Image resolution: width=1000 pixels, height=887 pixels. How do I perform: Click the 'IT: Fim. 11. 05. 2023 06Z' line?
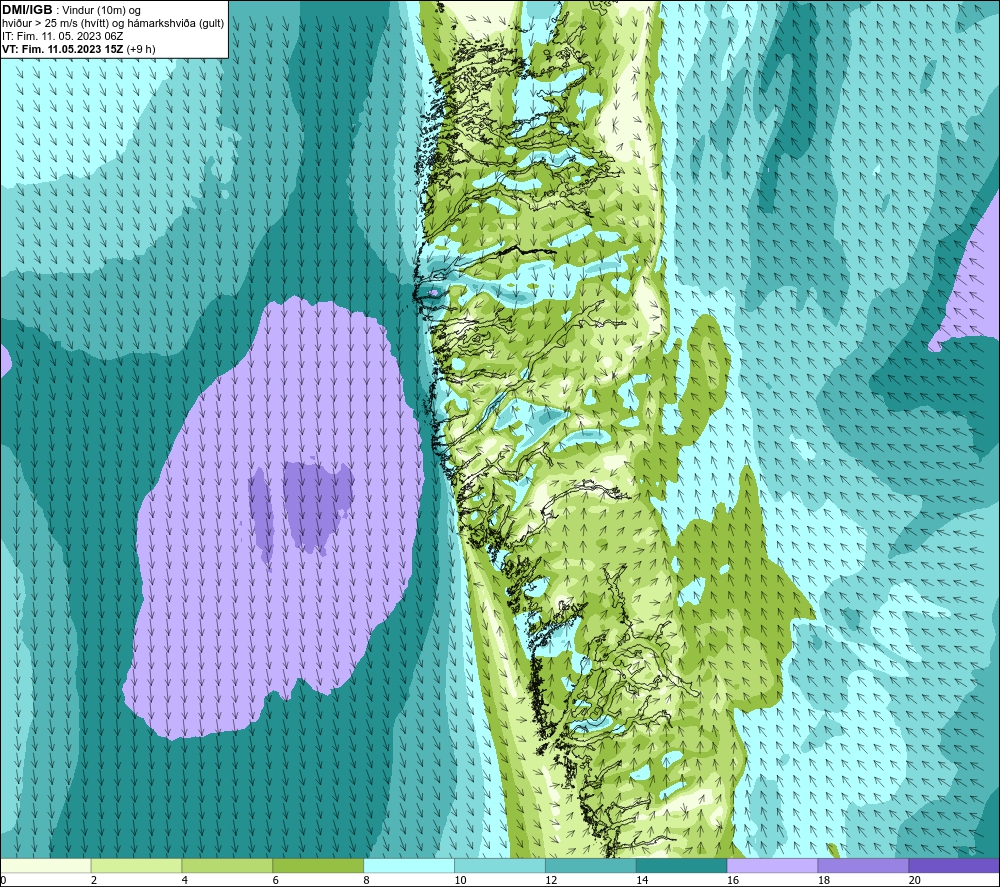pyautogui.click(x=62, y=36)
